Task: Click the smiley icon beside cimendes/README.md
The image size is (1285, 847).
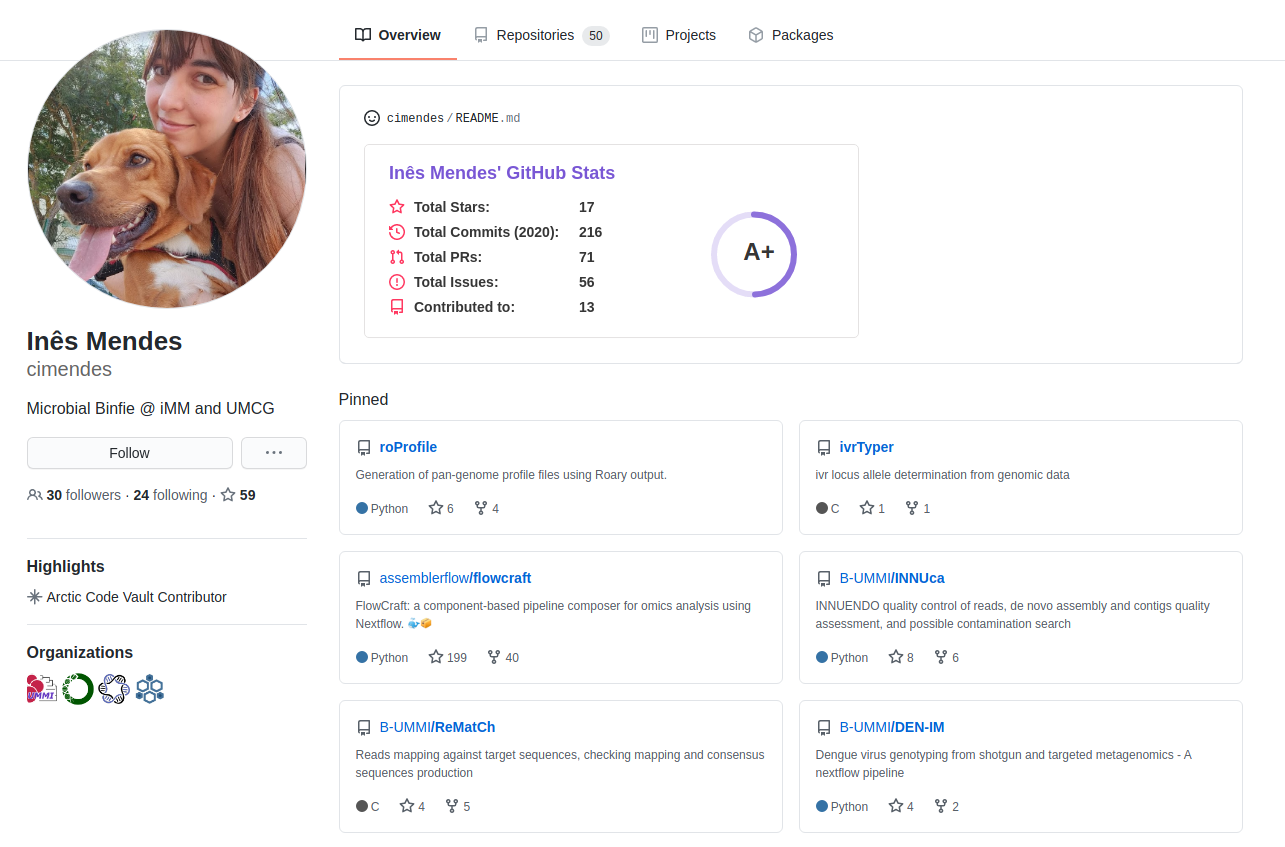Action: coord(372,118)
